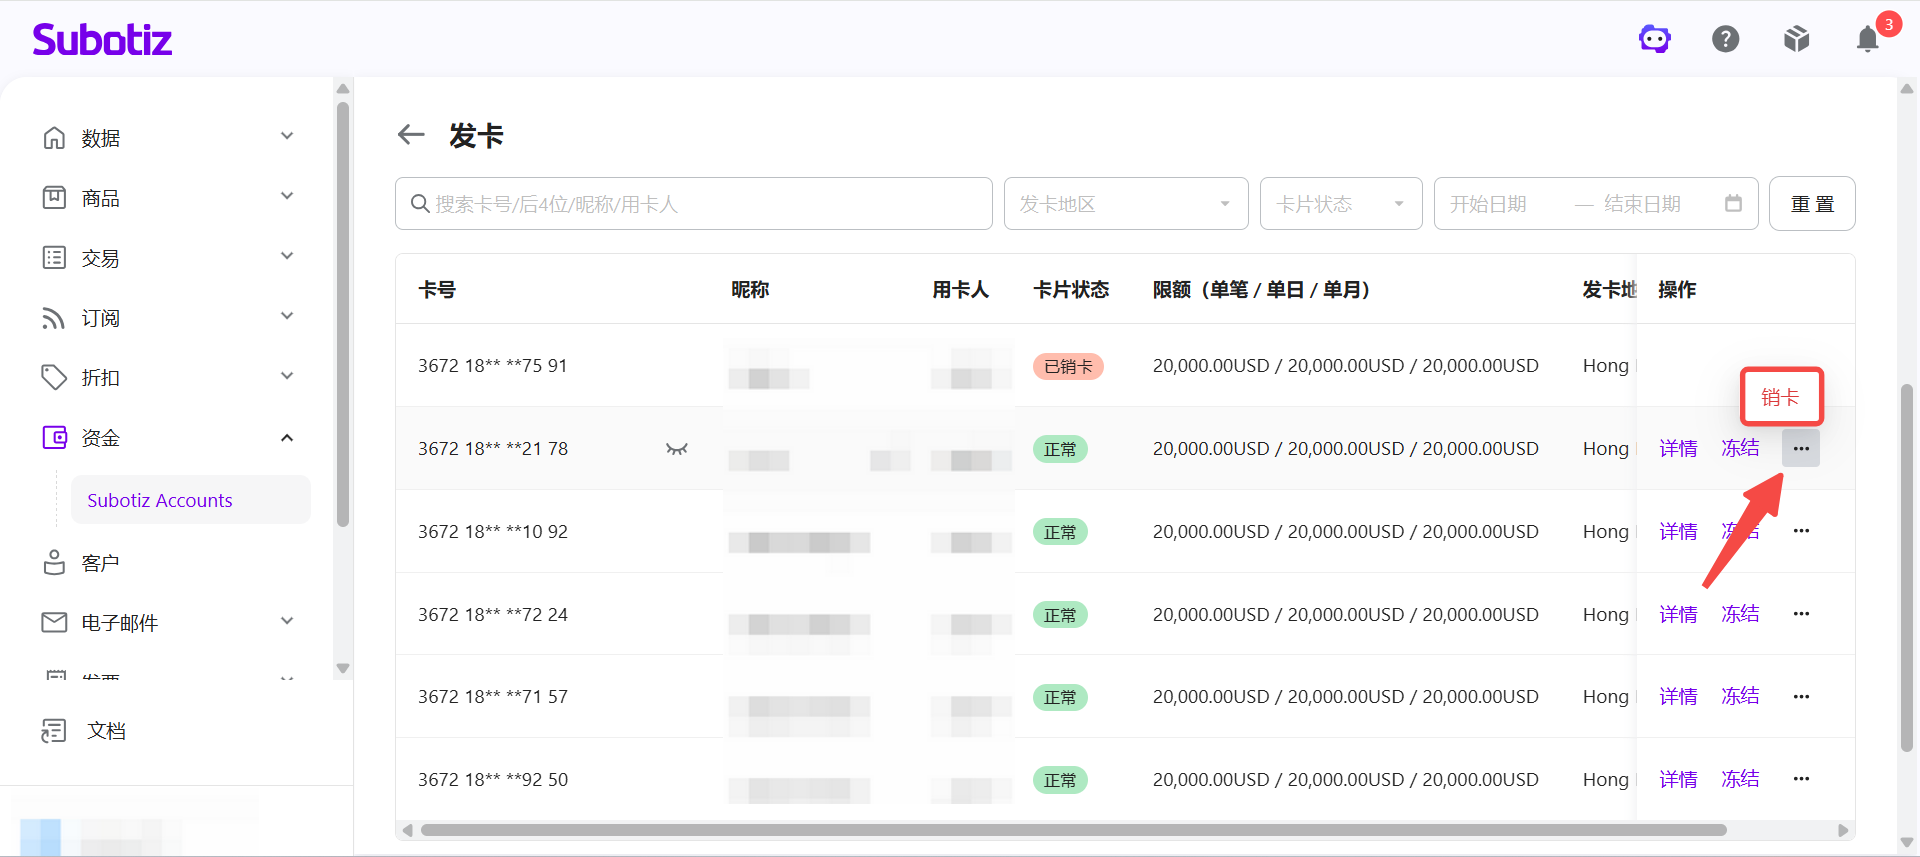The image size is (1920, 857).
Task: Reveal the hidden card number eye icon for 21 78
Action: click(x=677, y=449)
